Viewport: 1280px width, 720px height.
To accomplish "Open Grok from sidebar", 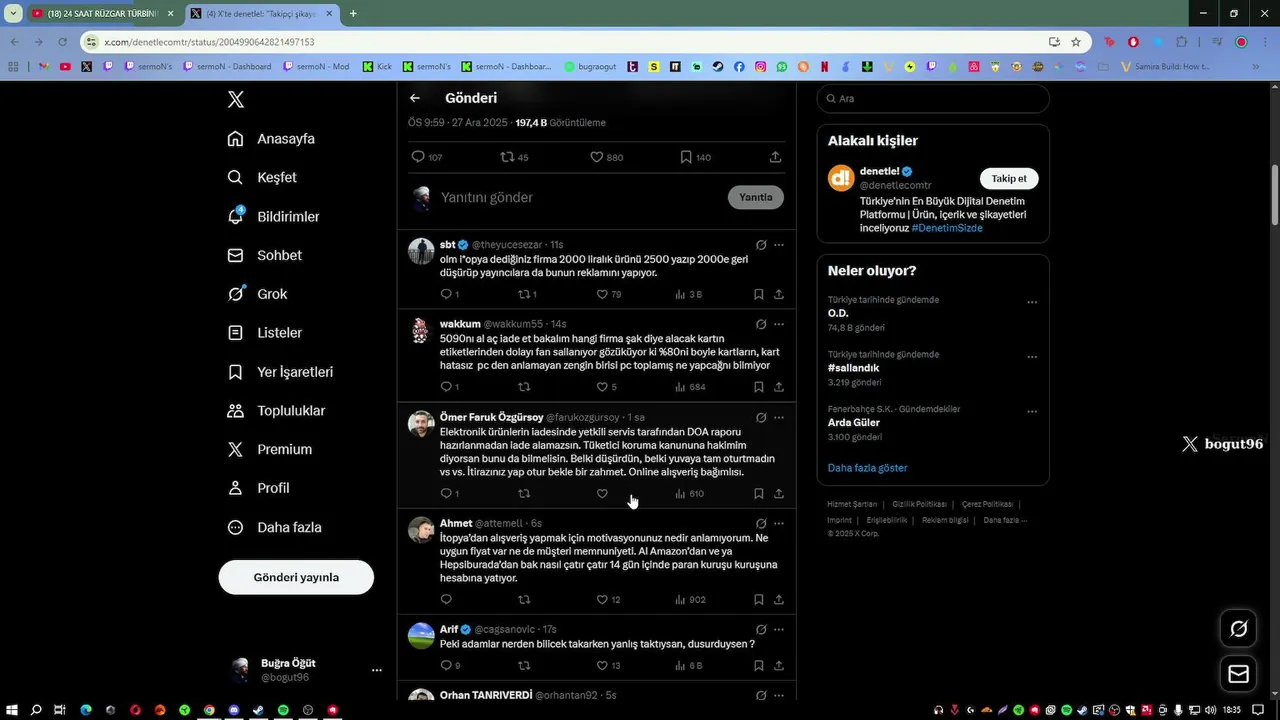I will pyautogui.click(x=257, y=294).
